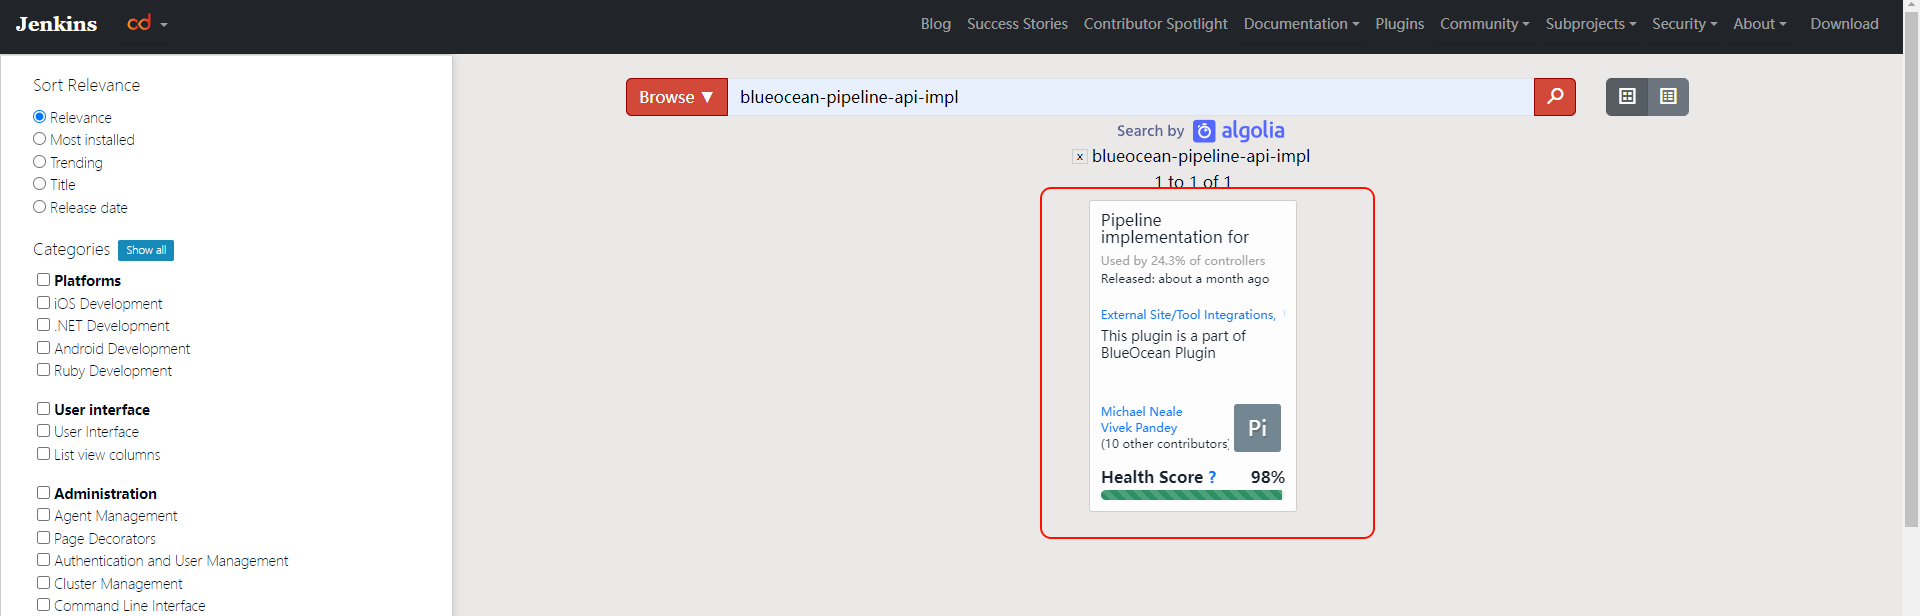Image resolution: width=1920 pixels, height=616 pixels.
Task: Select Title sort option
Action: [x=40, y=184]
